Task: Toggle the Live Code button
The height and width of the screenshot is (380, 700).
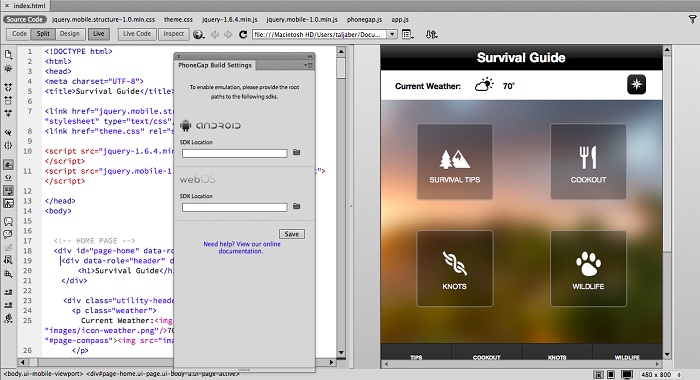Action: coord(137,34)
